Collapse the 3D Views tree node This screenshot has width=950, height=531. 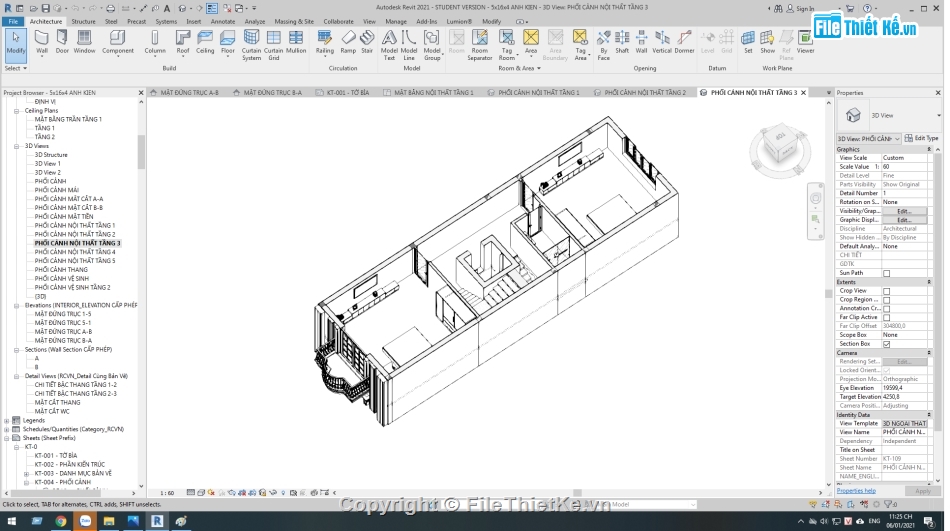tap(16, 146)
